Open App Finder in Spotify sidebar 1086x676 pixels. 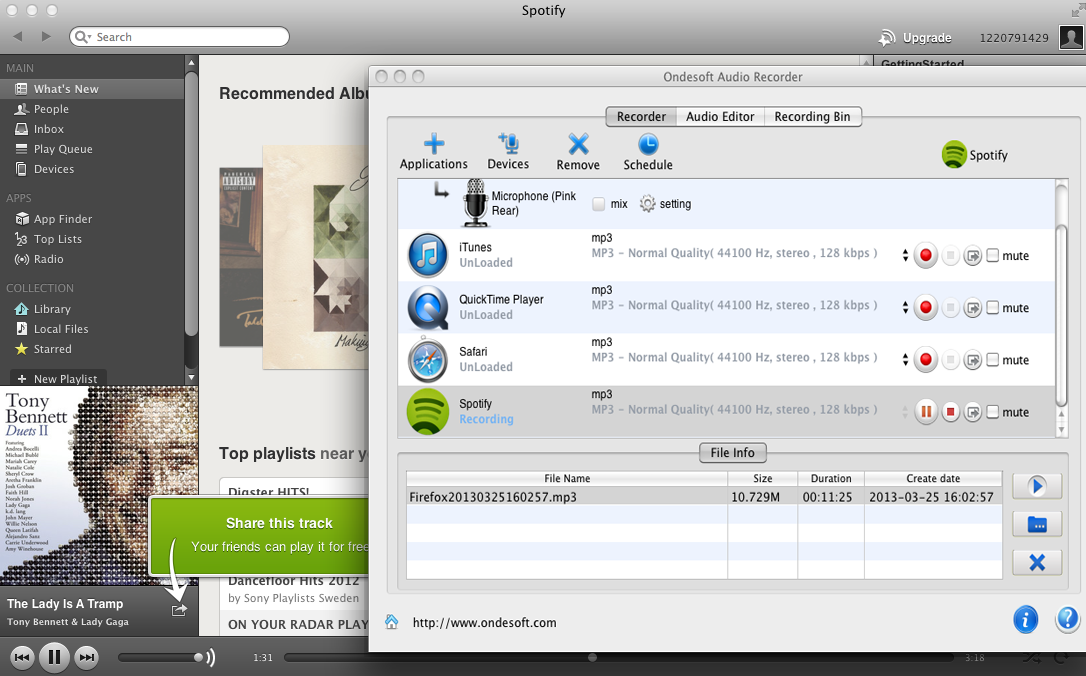[92, 219]
